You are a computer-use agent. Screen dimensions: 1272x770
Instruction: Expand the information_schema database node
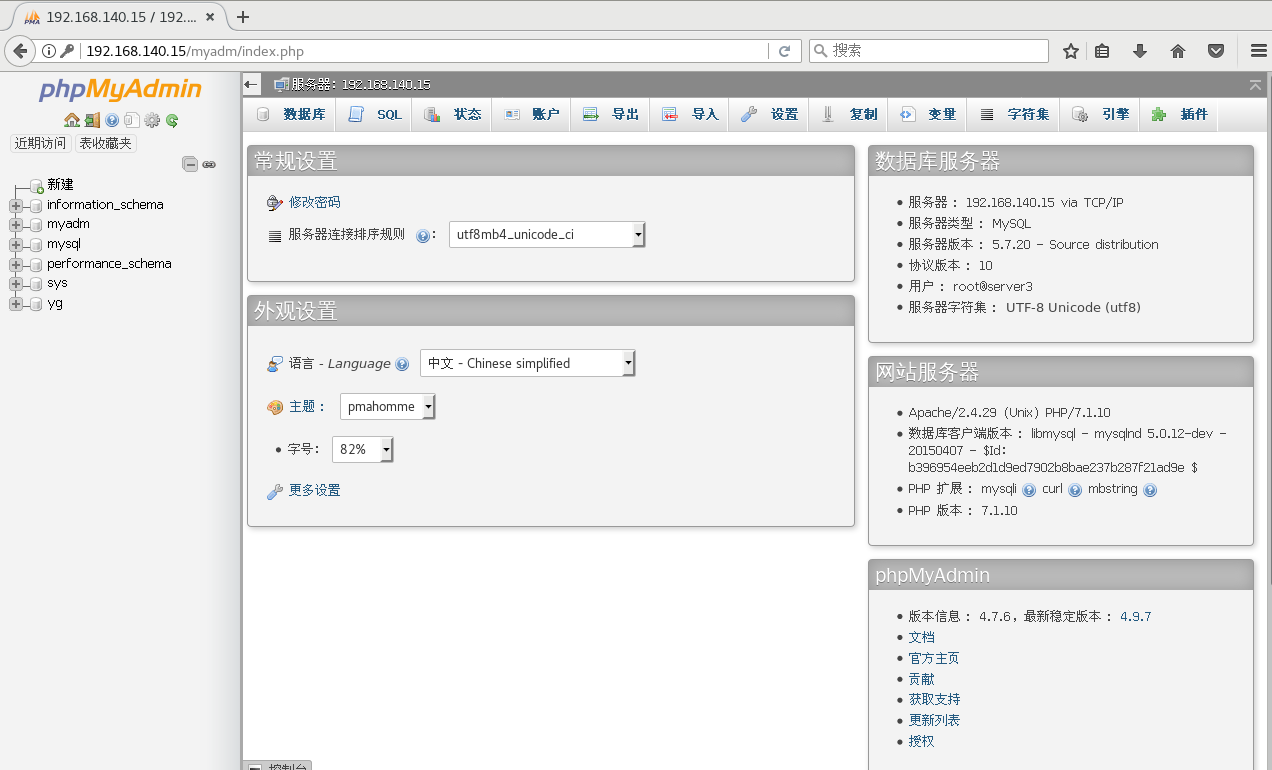coord(15,205)
